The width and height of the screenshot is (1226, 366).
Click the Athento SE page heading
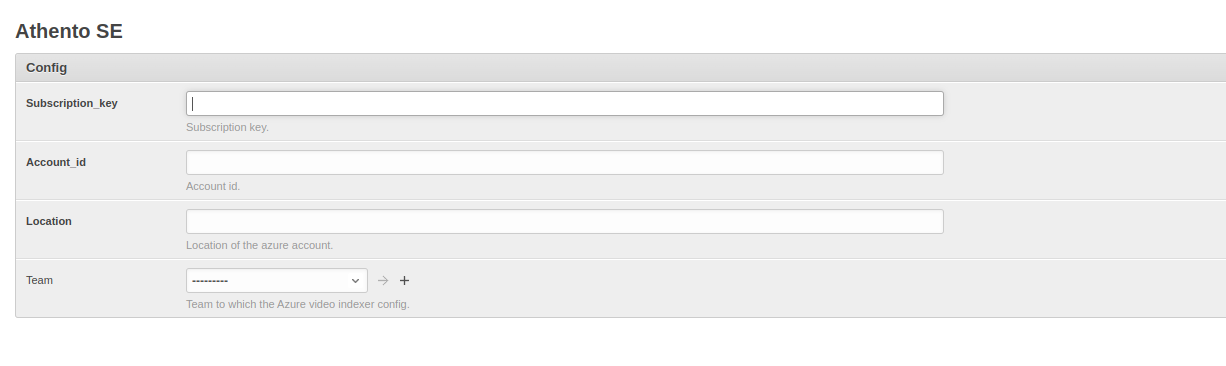coord(69,32)
